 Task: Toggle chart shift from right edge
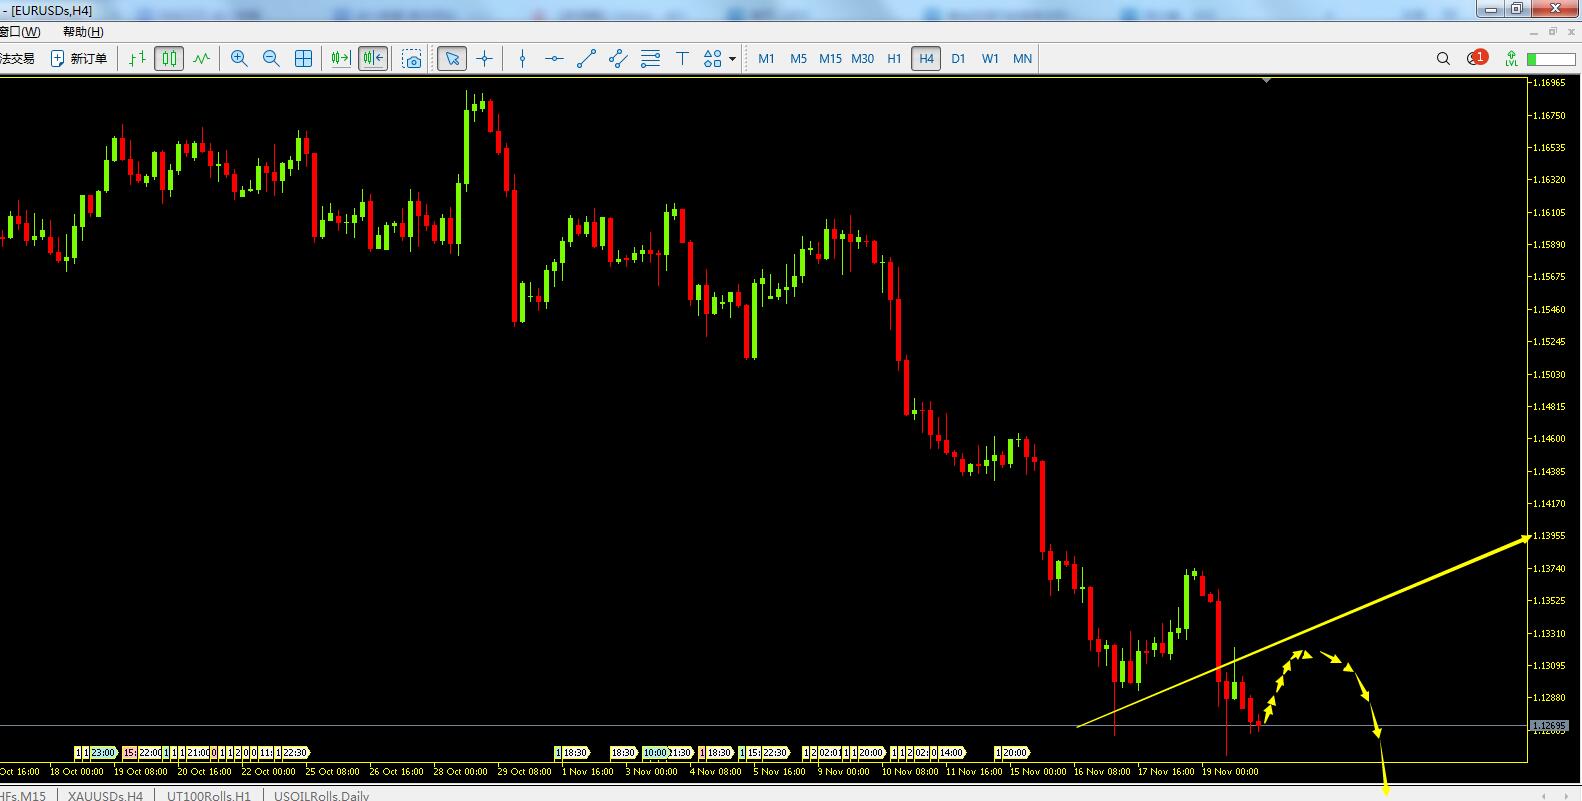coord(373,59)
